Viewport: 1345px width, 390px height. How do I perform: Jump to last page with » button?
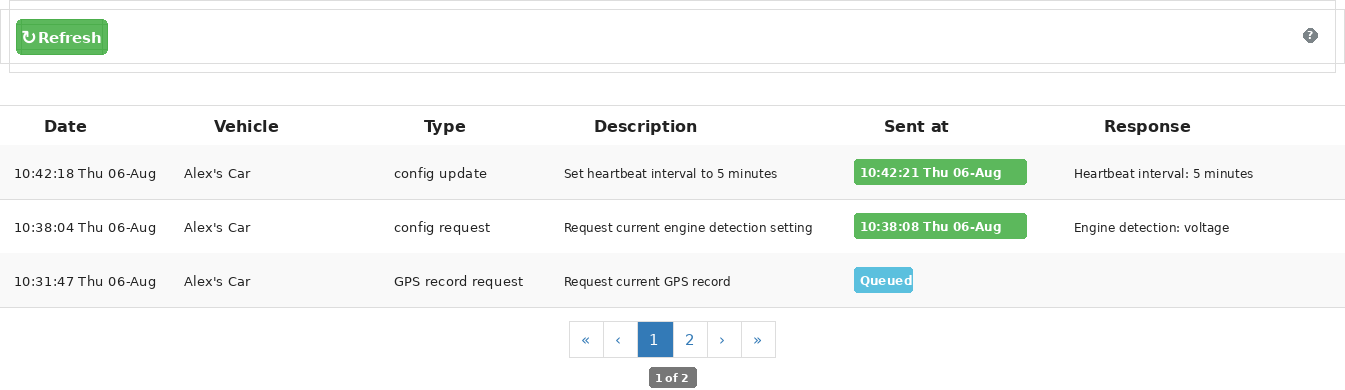click(758, 339)
